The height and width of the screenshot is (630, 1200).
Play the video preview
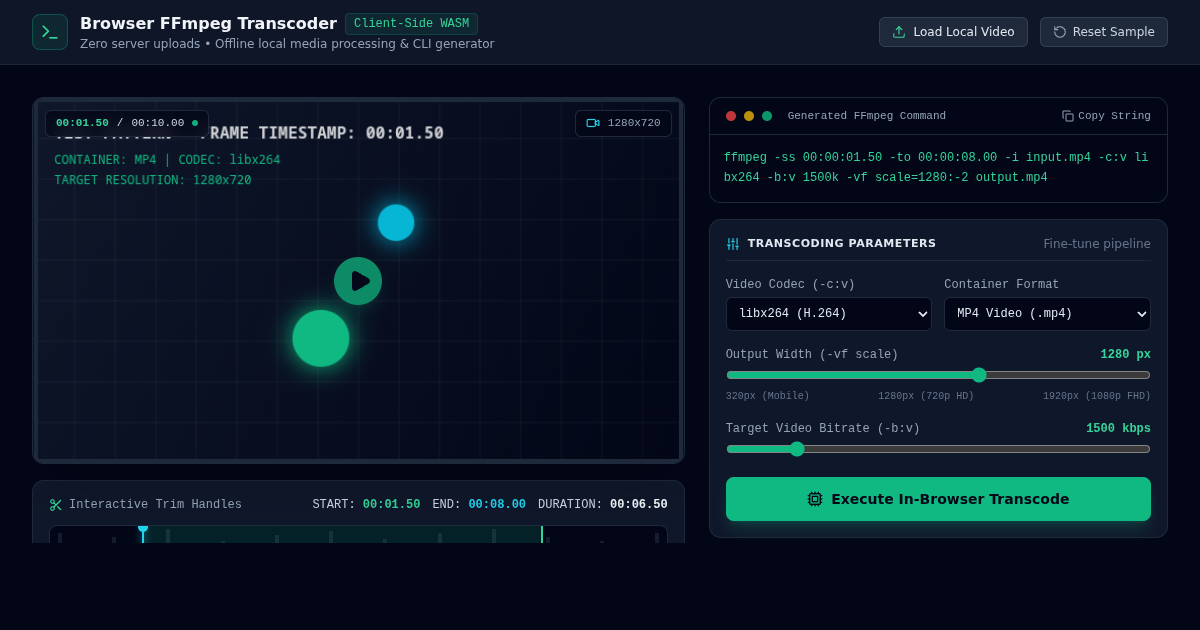pos(358,281)
